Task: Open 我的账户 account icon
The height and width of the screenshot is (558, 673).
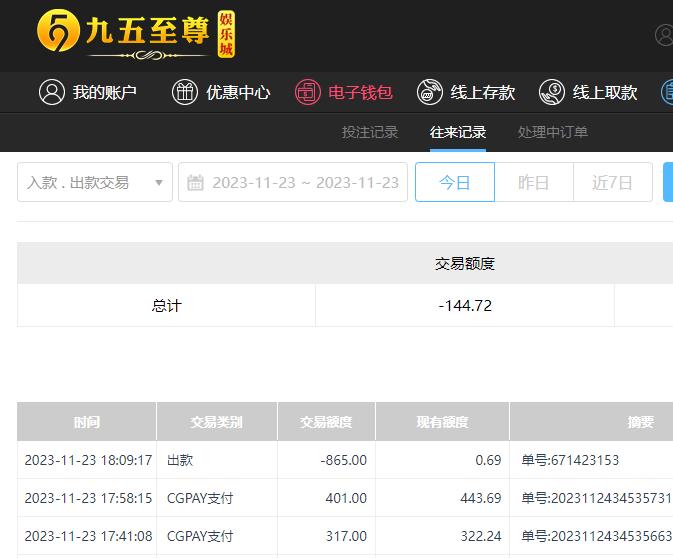Action: [x=52, y=92]
